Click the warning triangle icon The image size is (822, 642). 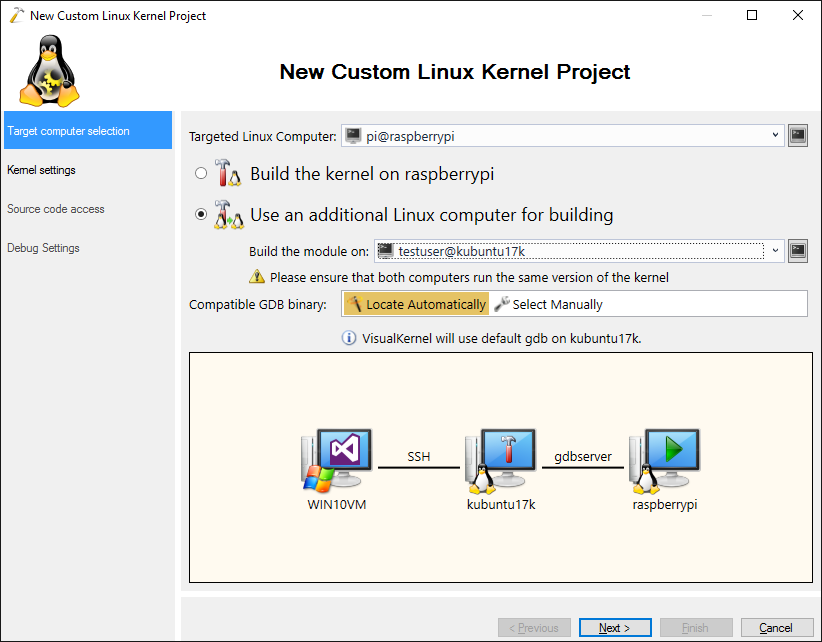click(256, 277)
